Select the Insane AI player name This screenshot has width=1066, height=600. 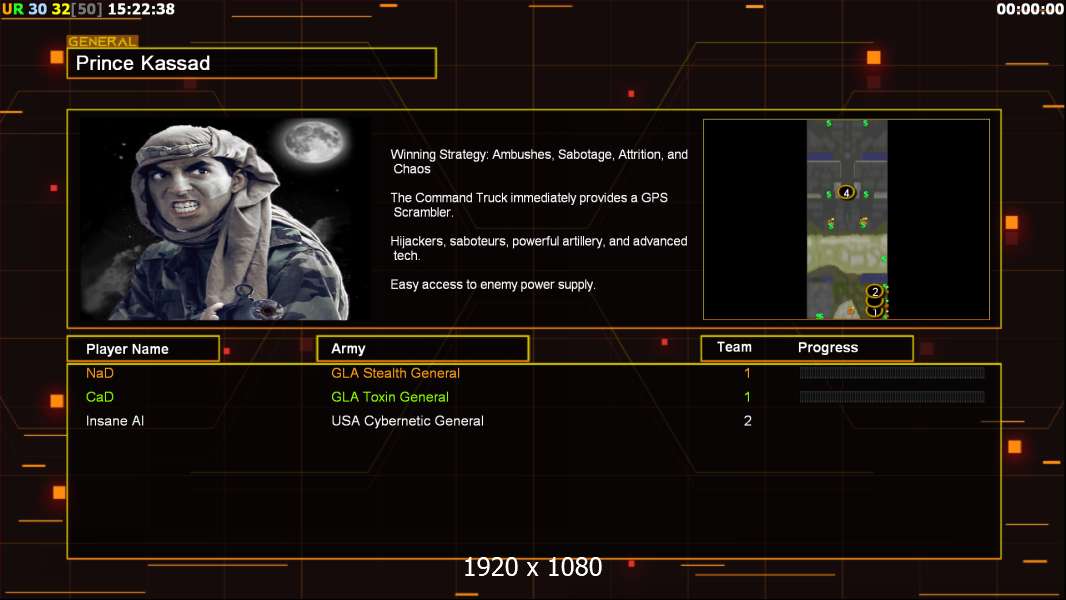tap(115, 421)
